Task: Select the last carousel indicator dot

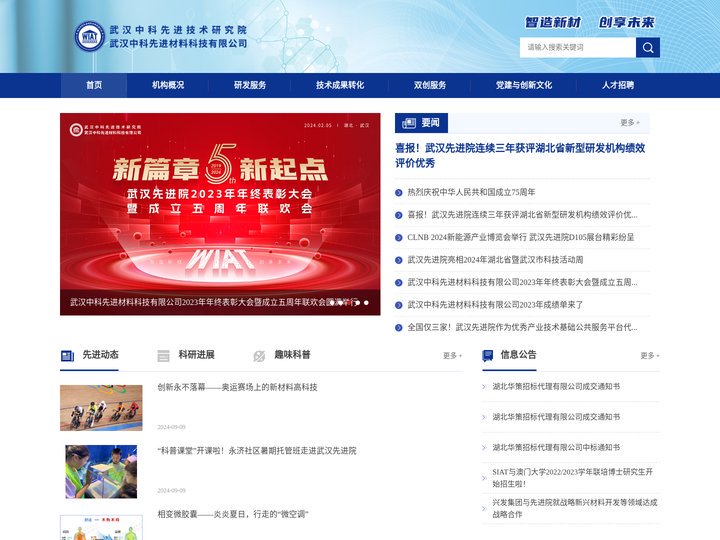Action: point(366,303)
